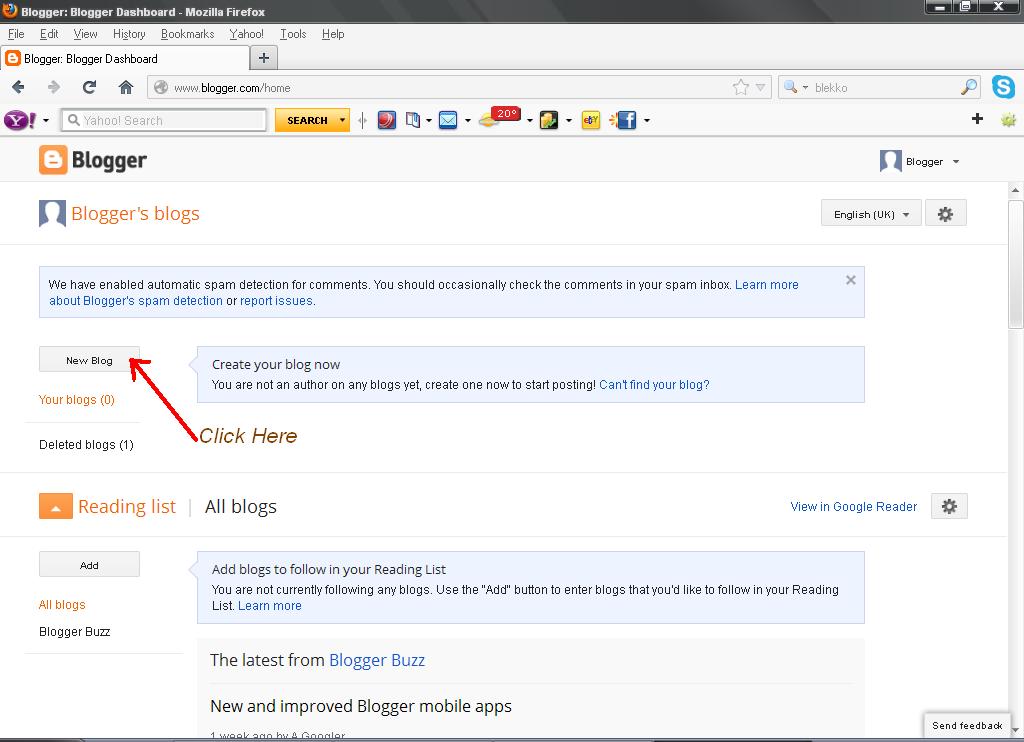Click the plus icon on Yahoo toolbar
Screen dimensions: 1024x742
pos(977,119)
